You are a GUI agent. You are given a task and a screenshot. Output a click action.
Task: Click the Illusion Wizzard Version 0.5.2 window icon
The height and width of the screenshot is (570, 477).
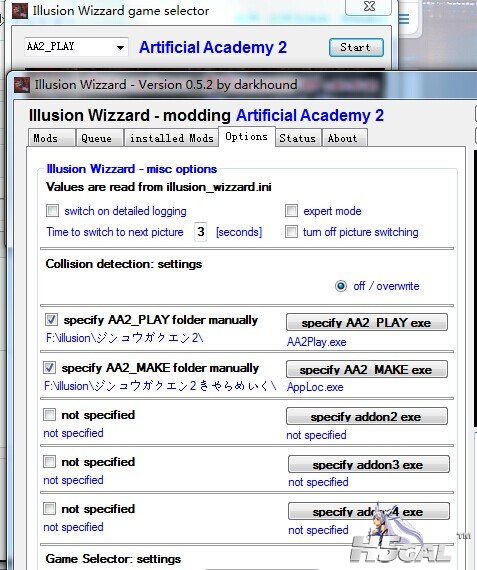22,85
